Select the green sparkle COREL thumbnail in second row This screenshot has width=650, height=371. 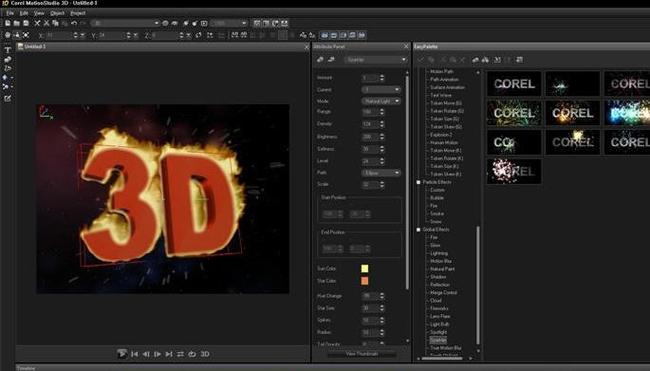[x=514, y=113]
